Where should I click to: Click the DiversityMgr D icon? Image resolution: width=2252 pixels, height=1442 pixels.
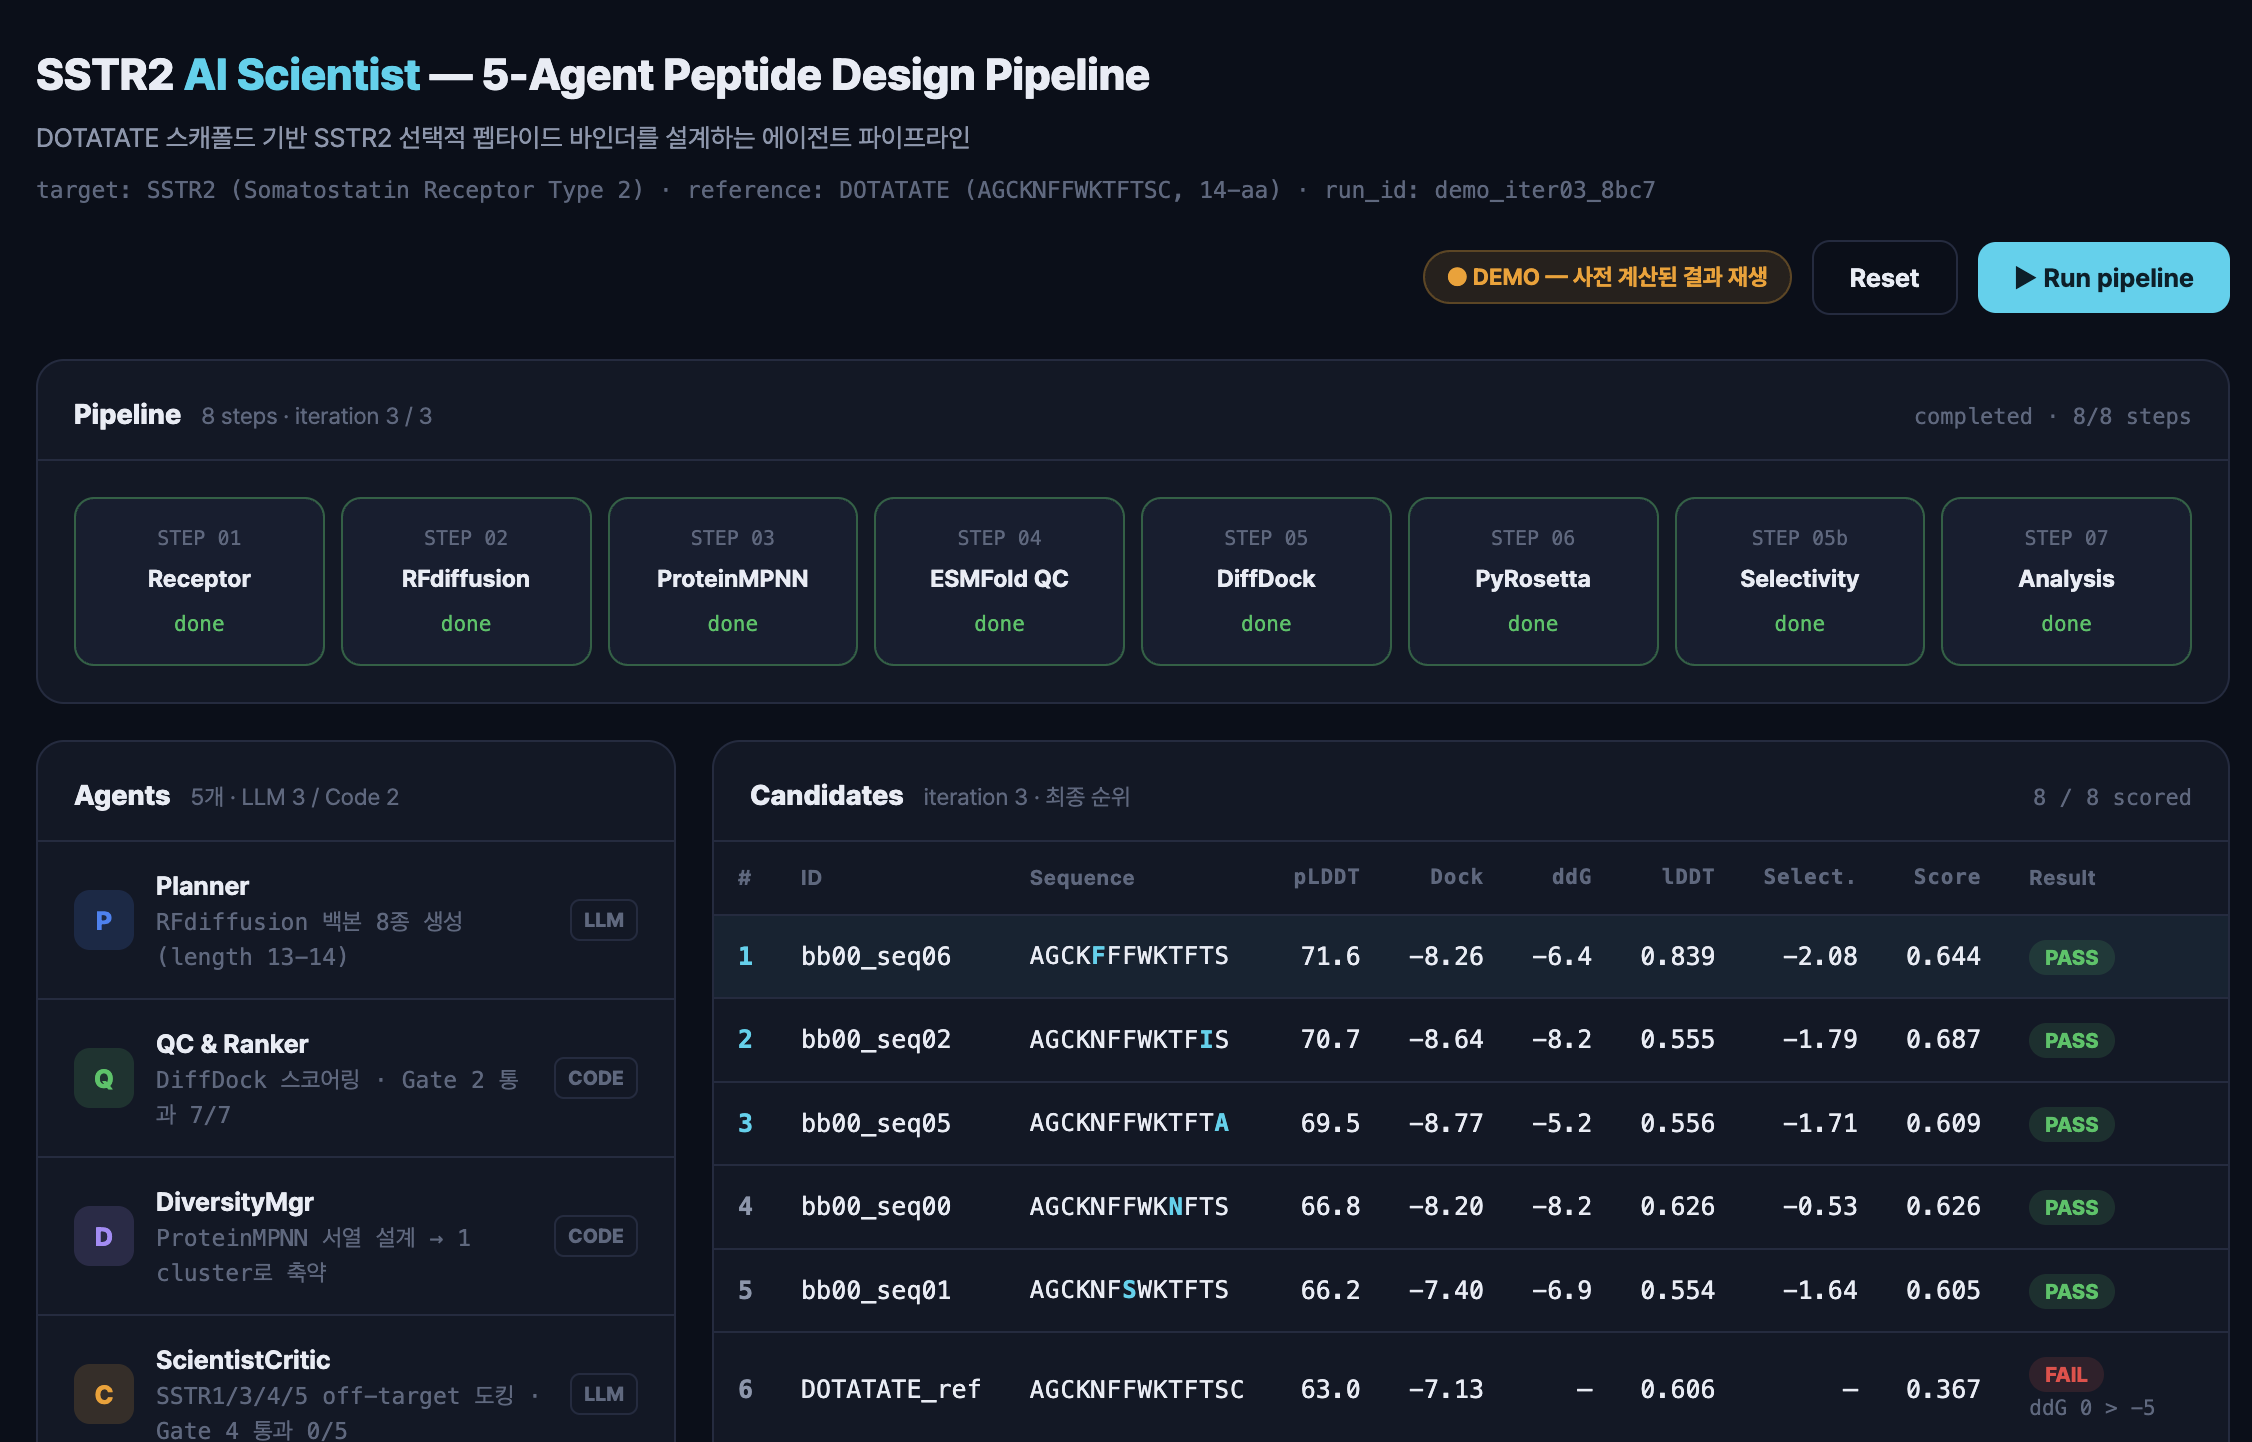(104, 1236)
